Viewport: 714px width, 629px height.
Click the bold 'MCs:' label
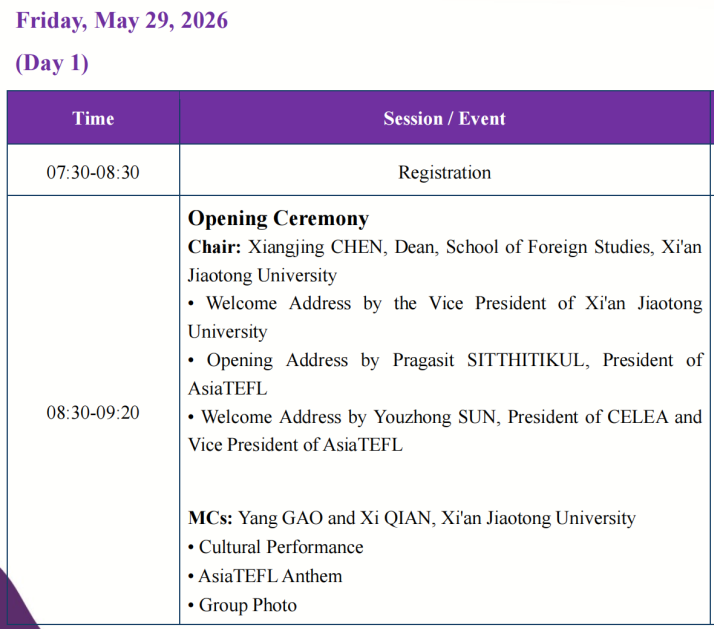pos(210,518)
